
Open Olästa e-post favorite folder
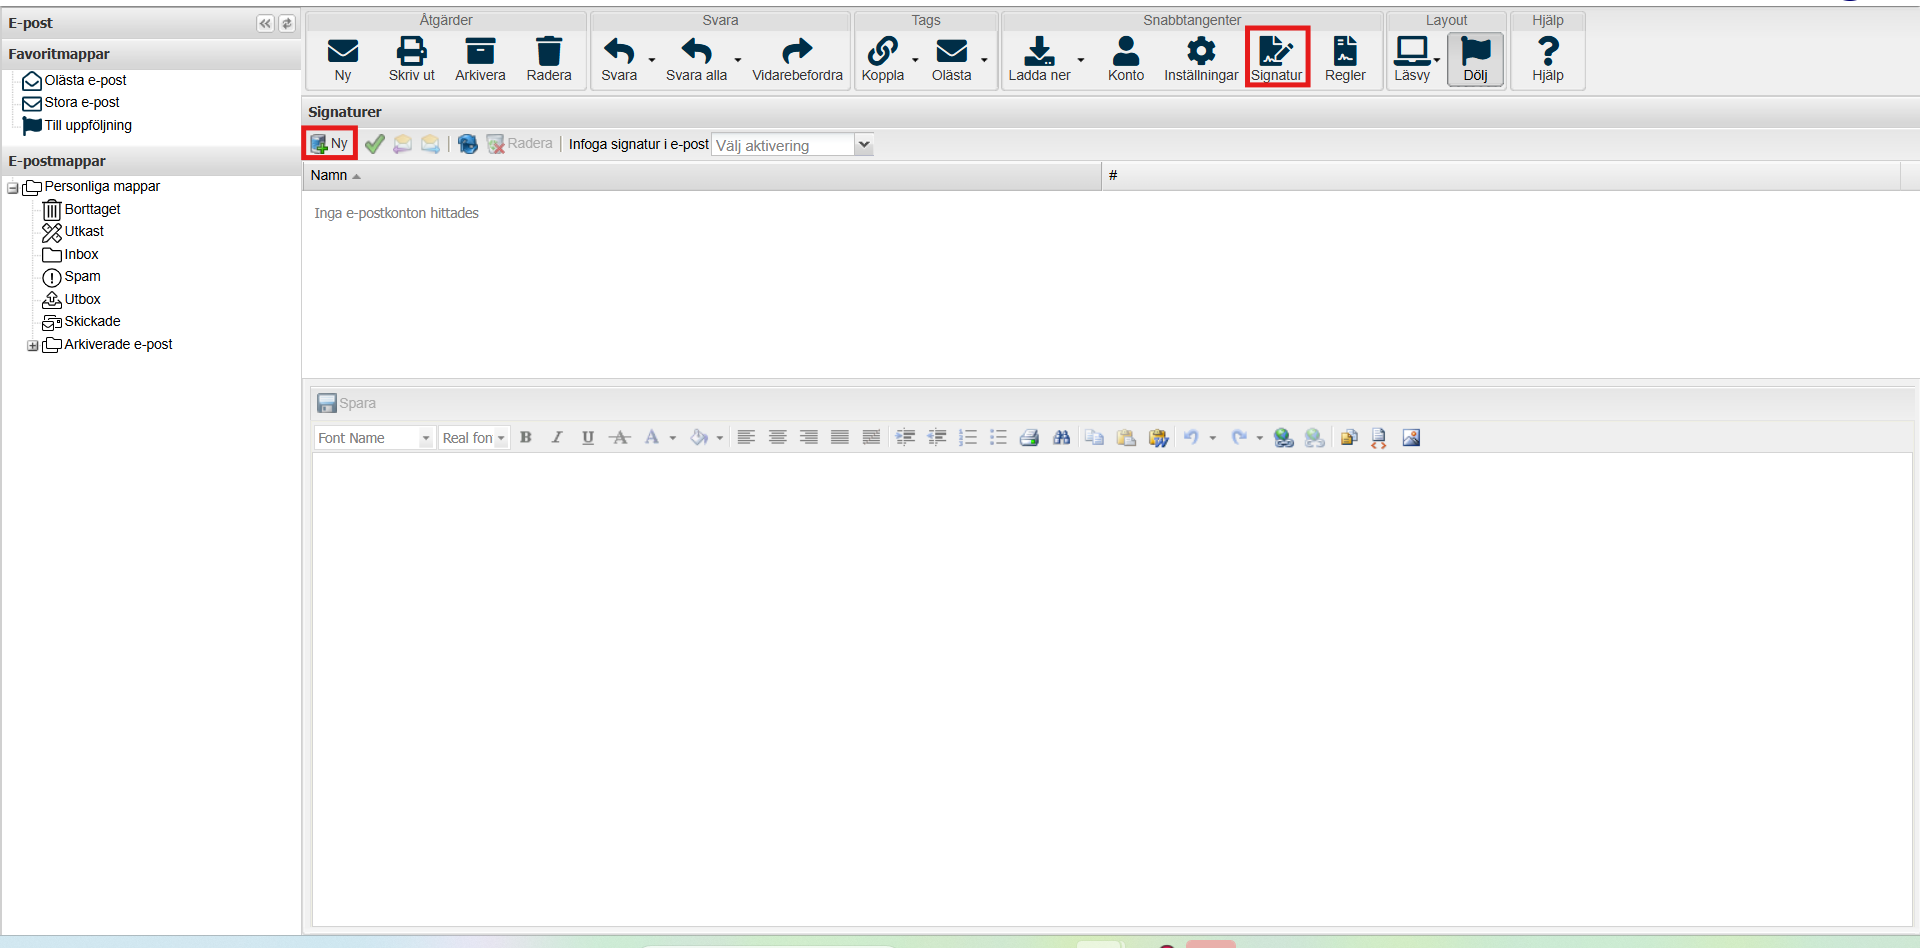[x=85, y=80]
